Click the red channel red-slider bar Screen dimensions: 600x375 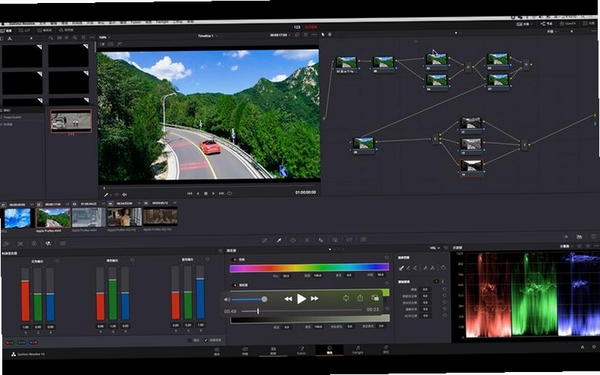[25, 294]
